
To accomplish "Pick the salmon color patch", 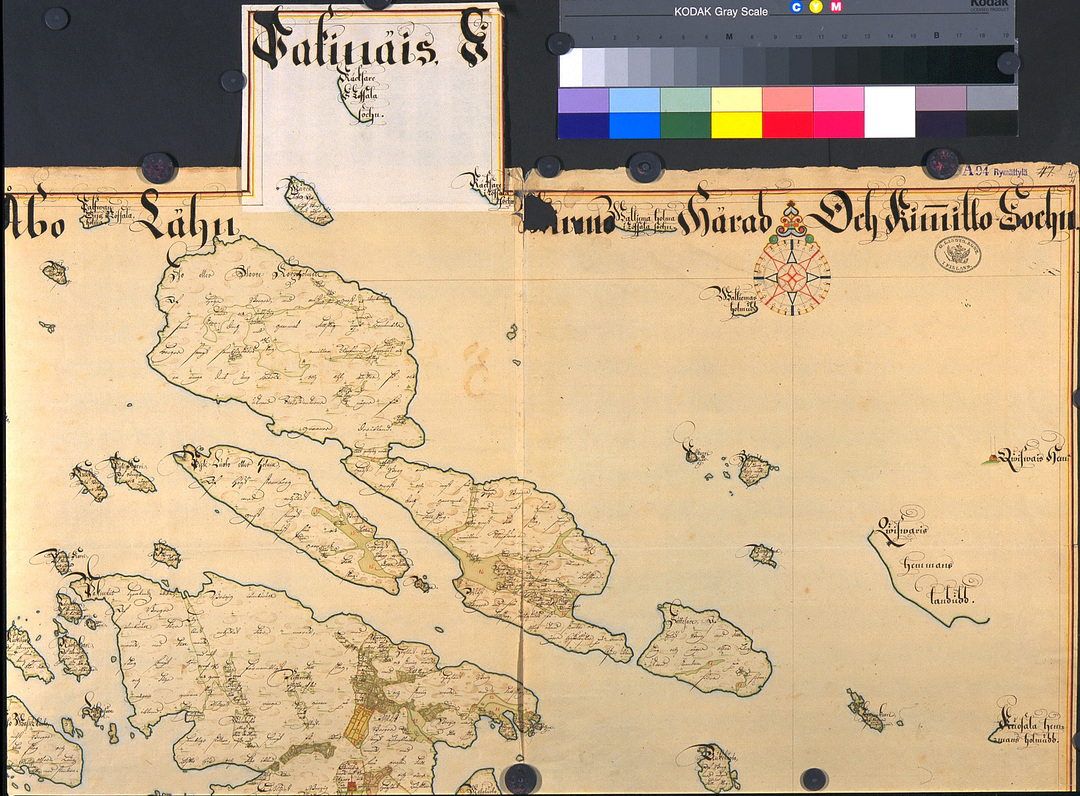I will pyautogui.click(x=787, y=100).
